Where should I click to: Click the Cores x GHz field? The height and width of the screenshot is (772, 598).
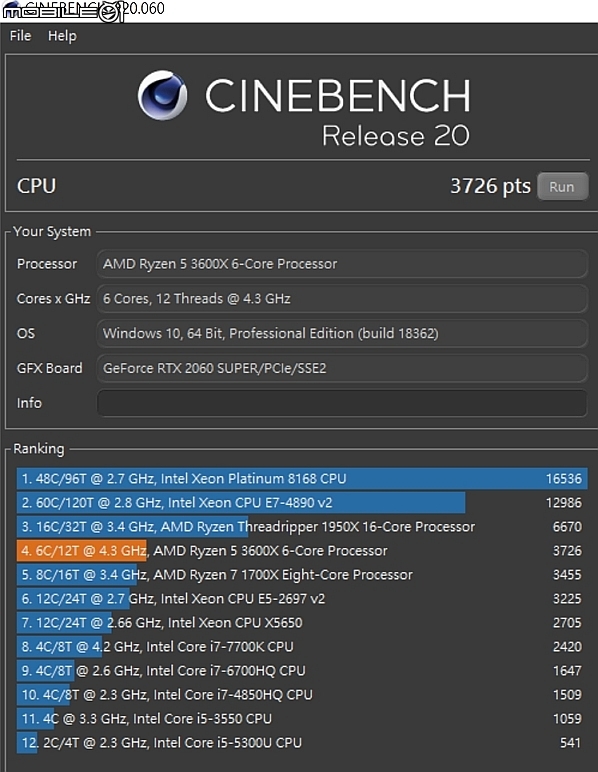342,299
